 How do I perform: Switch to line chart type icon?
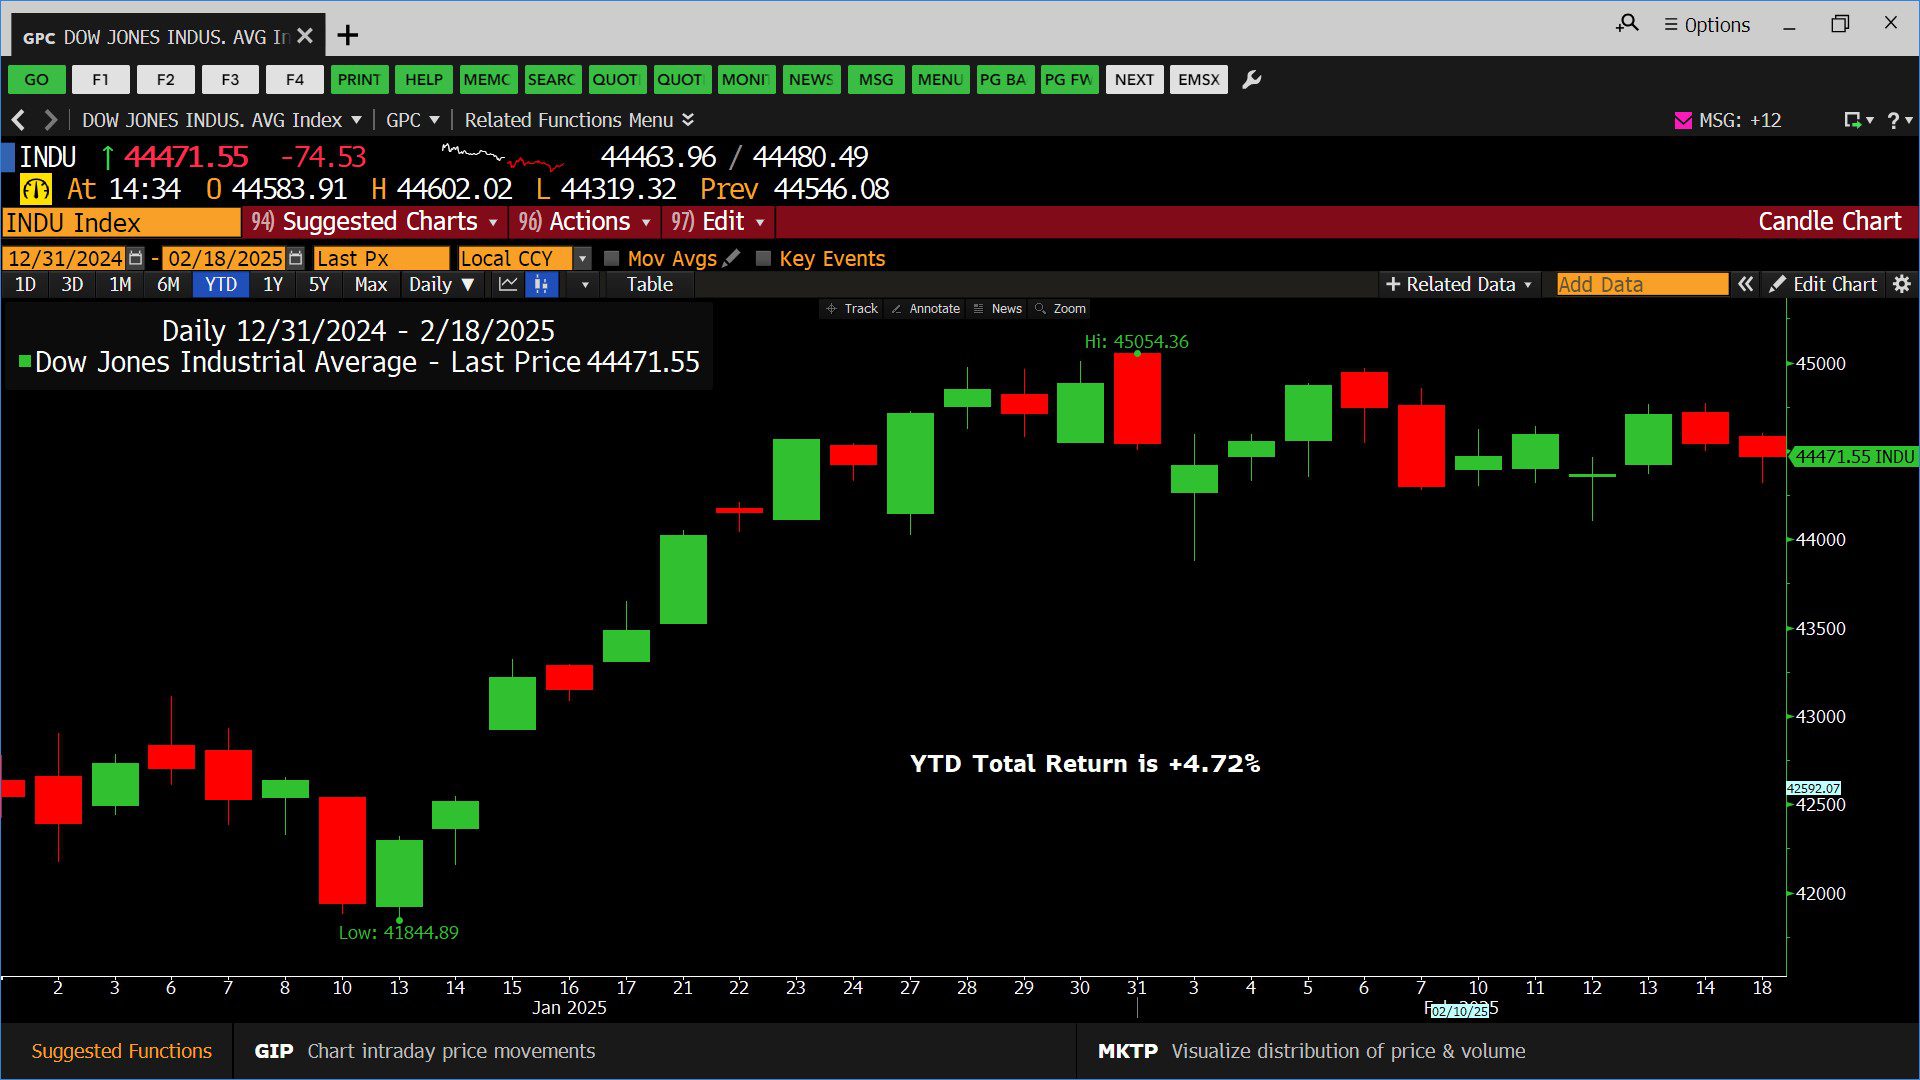(x=508, y=285)
